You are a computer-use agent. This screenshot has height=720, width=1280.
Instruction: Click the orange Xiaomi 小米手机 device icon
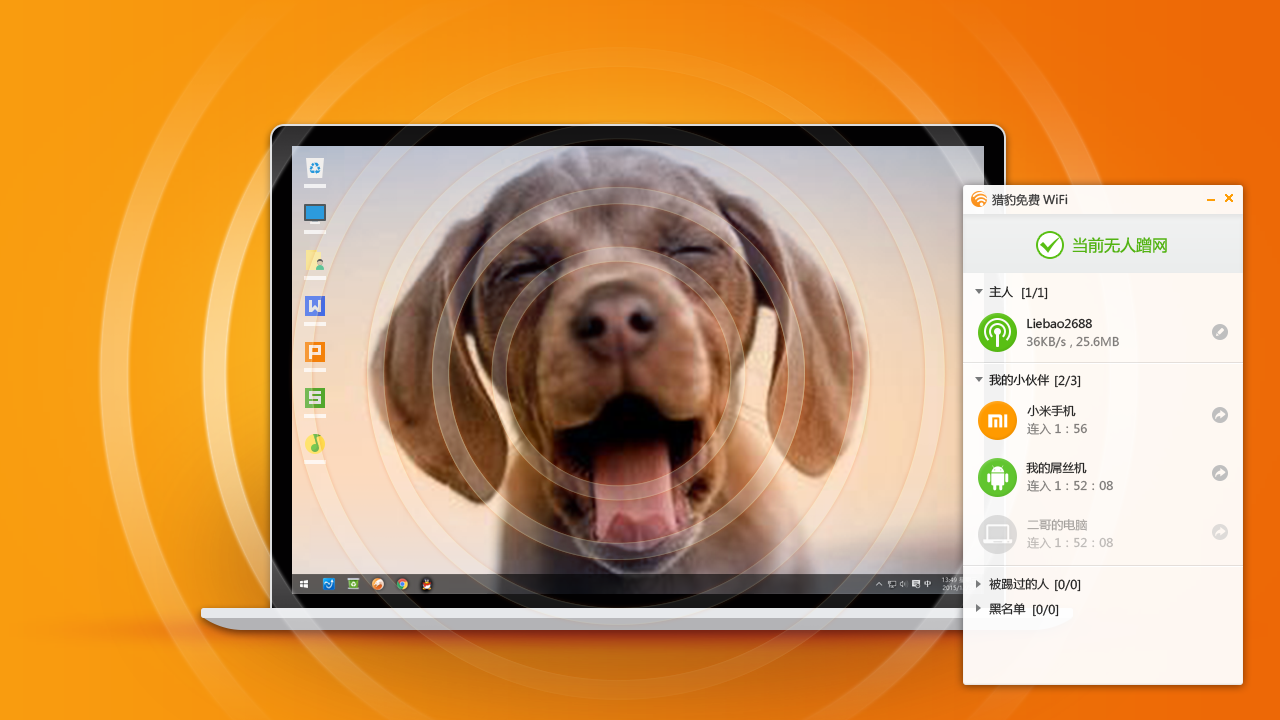997,420
